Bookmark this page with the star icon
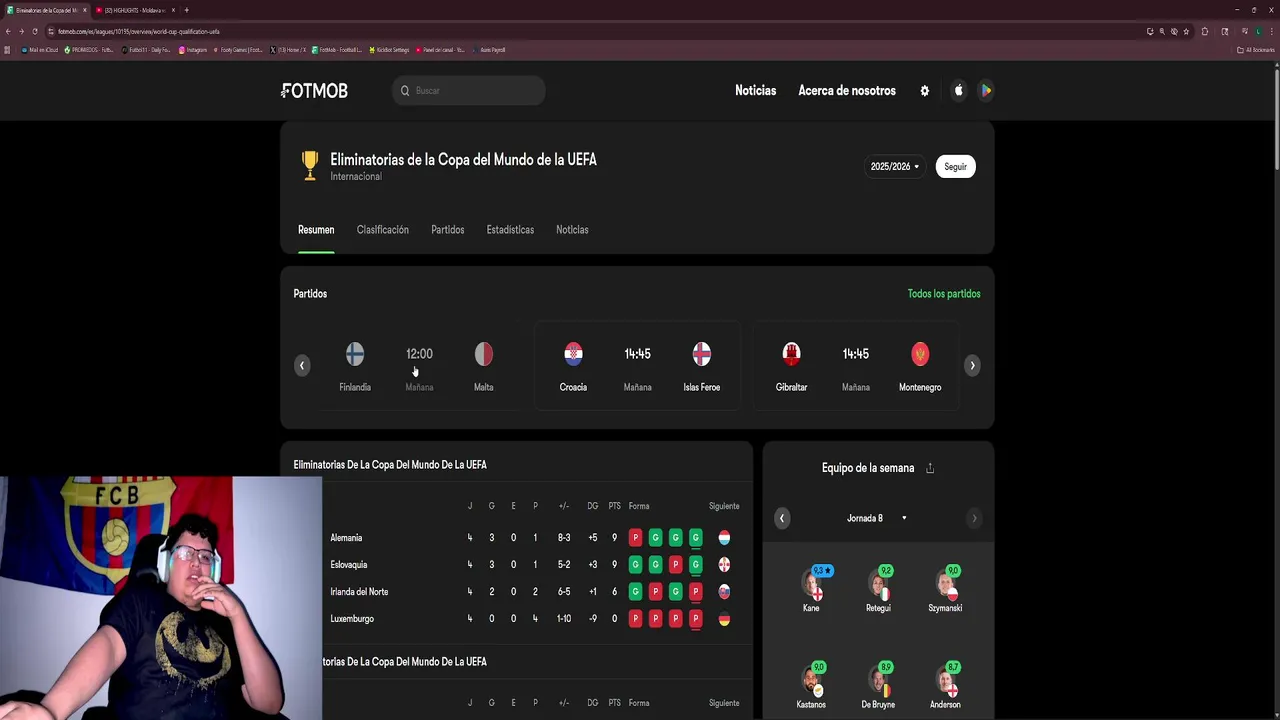 click(1186, 31)
